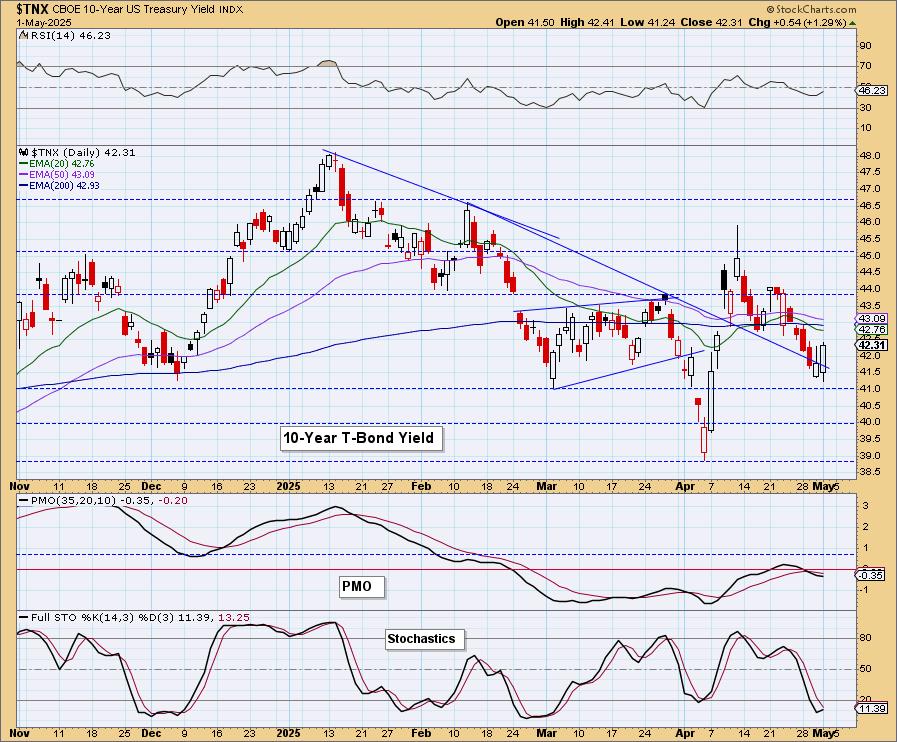Click the 11.39 value tag on Stochastics axis

pos(872,708)
